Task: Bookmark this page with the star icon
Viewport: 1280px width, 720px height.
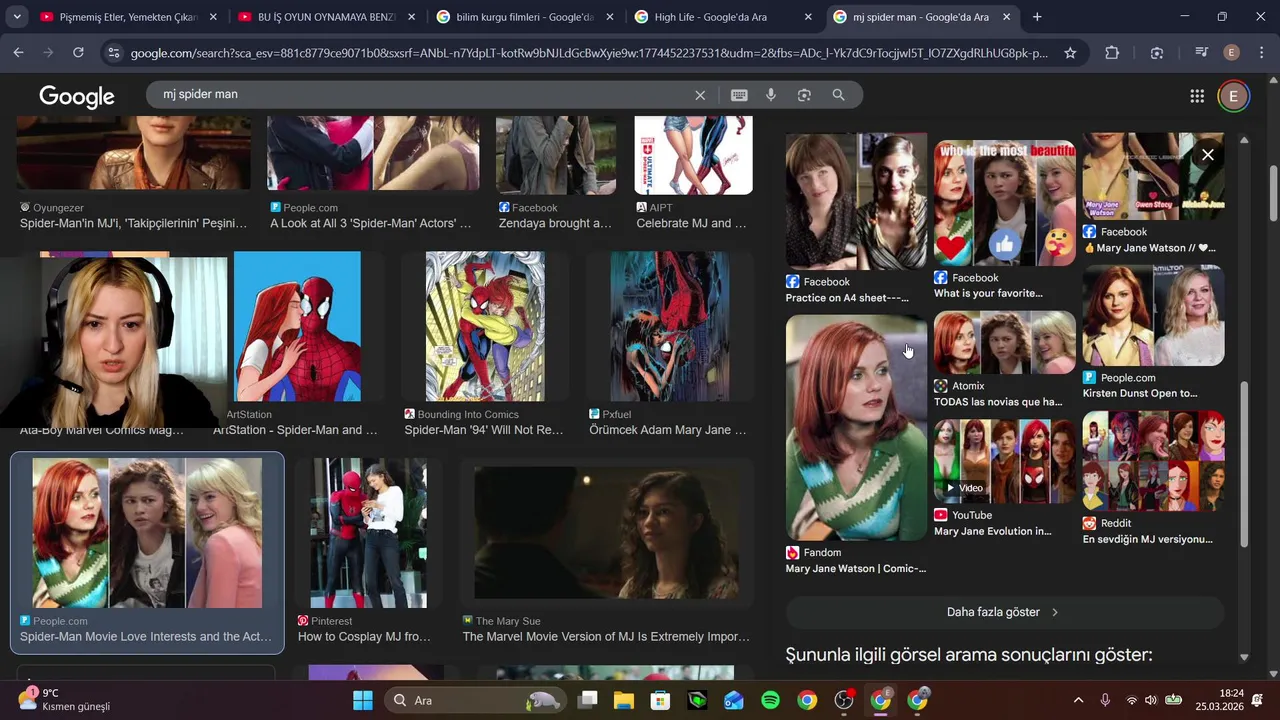Action: (x=1070, y=53)
